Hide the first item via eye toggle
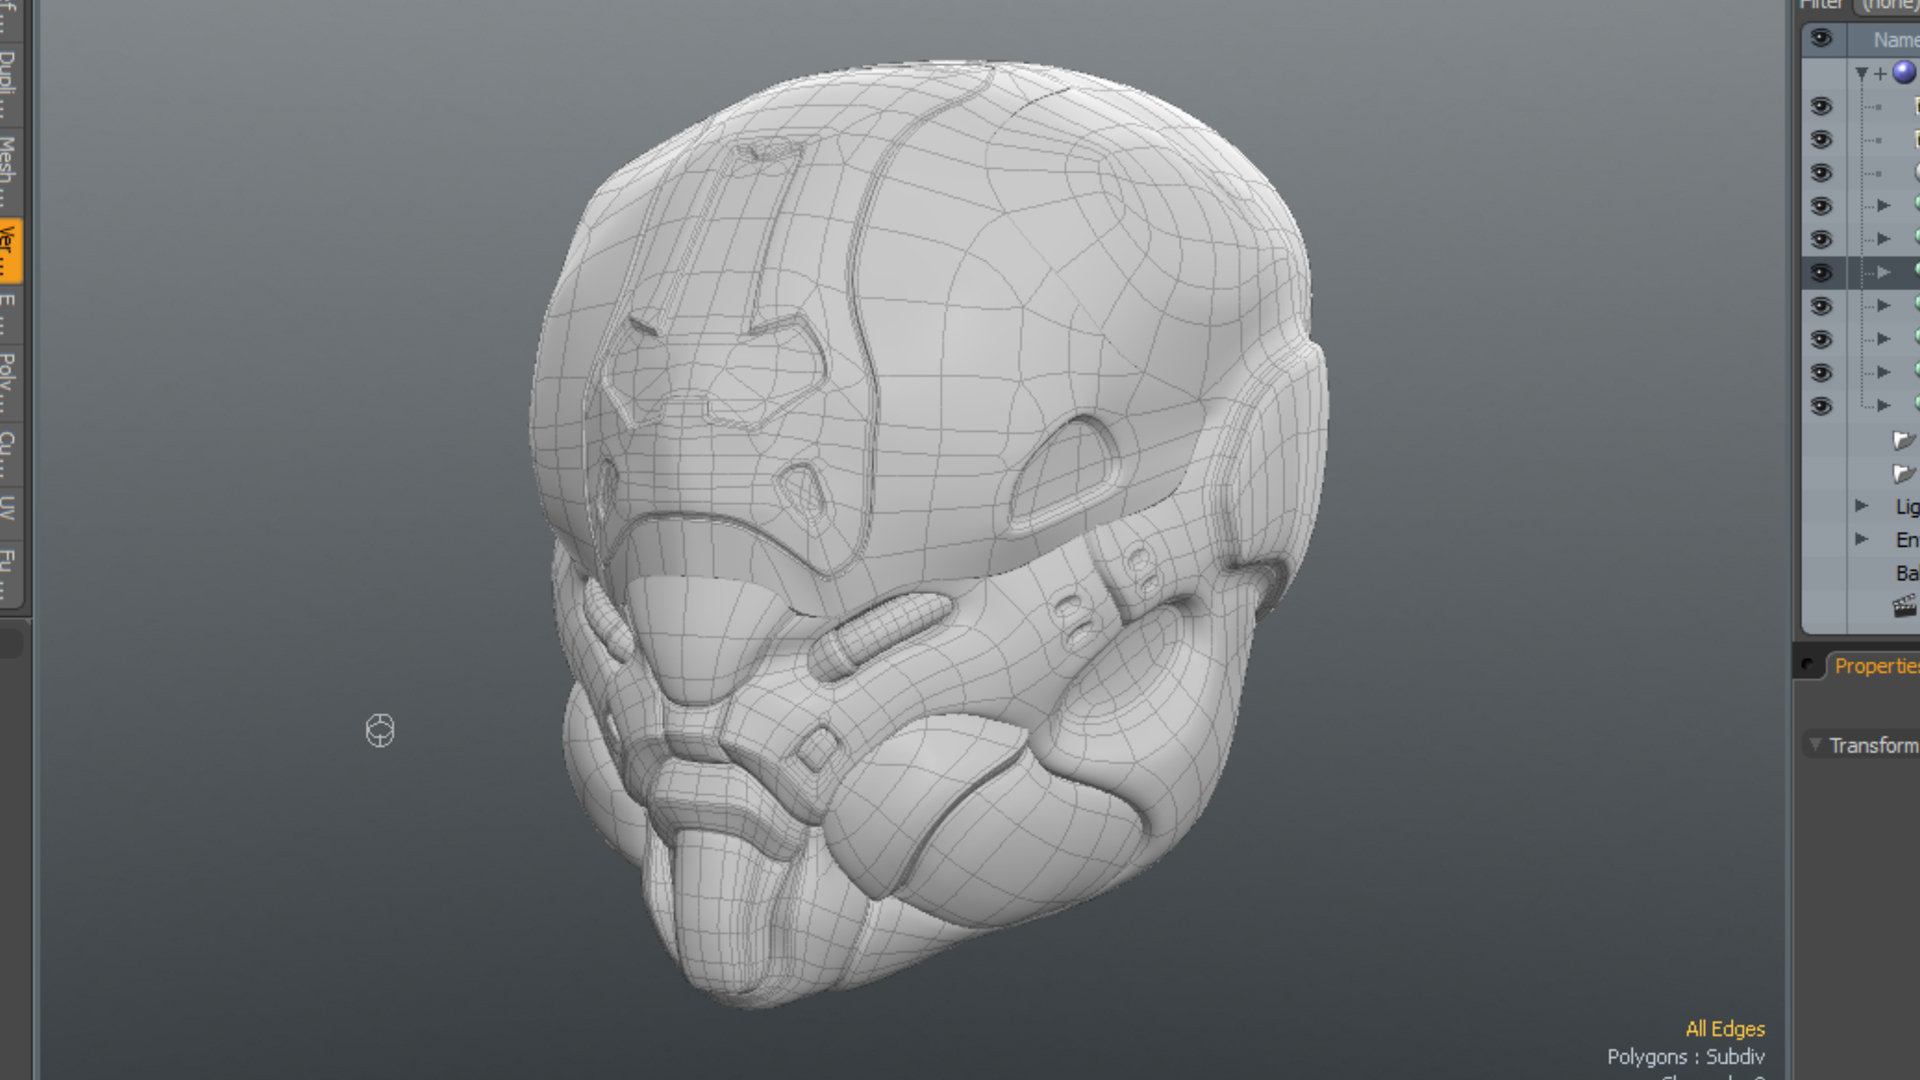 point(1821,106)
